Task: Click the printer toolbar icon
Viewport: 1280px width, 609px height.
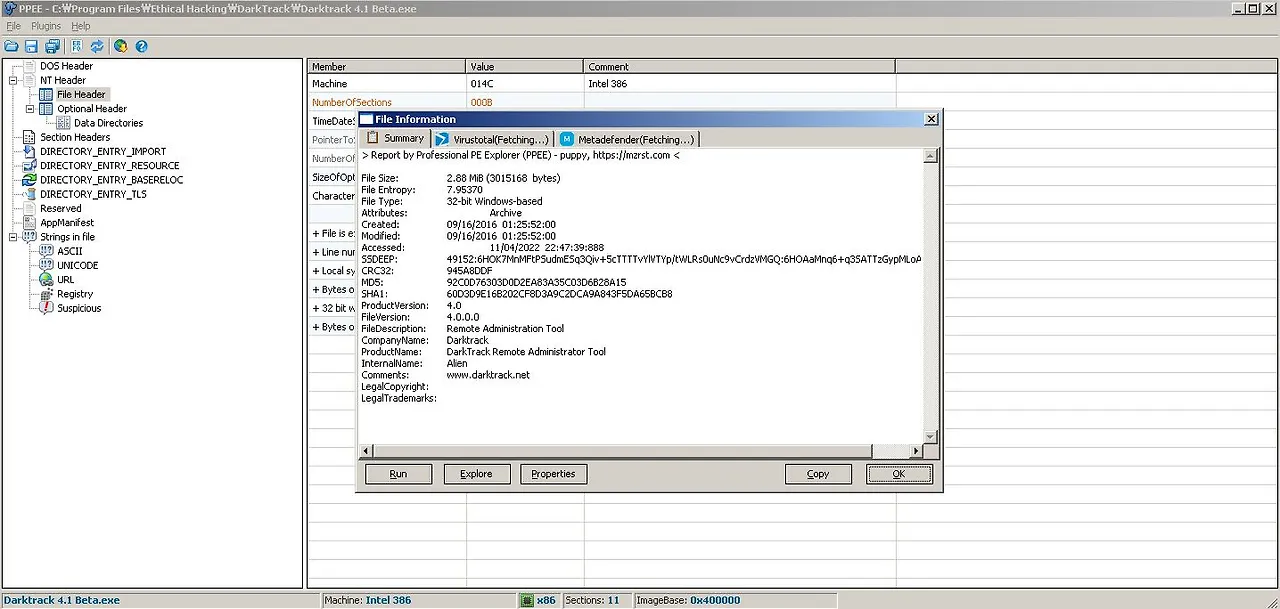Action: [x=52, y=46]
